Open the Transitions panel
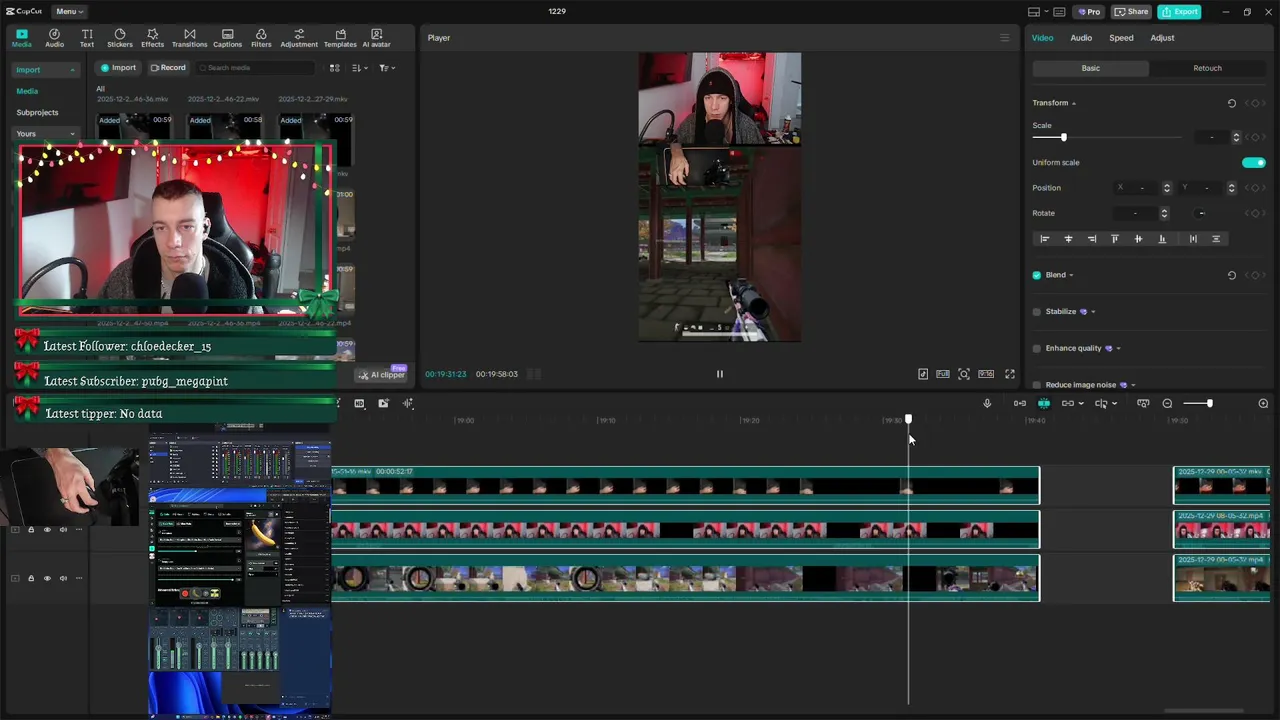Viewport: 1280px width, 720px height. coord(189,38)
